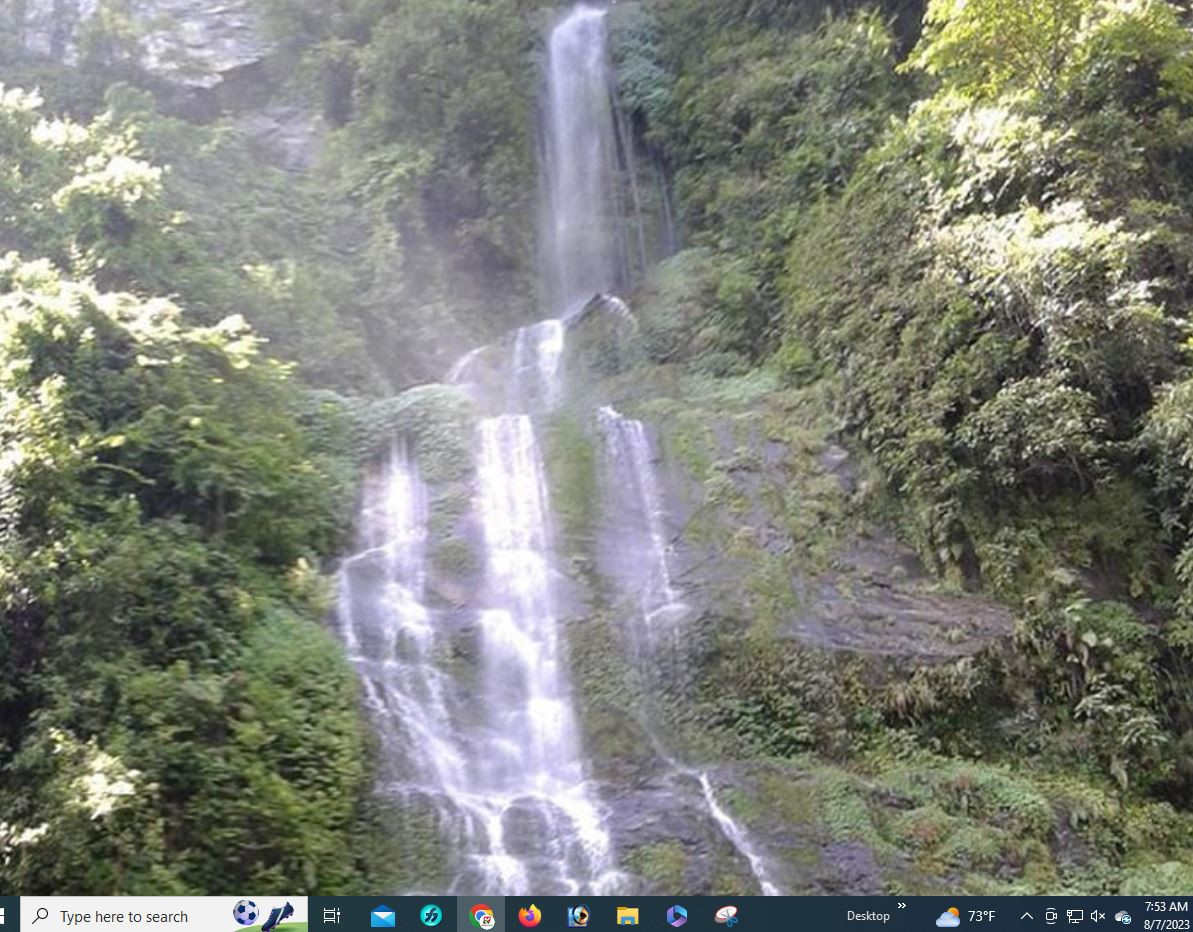Click the Meet Now camera icon

(x=1051, y=916)
